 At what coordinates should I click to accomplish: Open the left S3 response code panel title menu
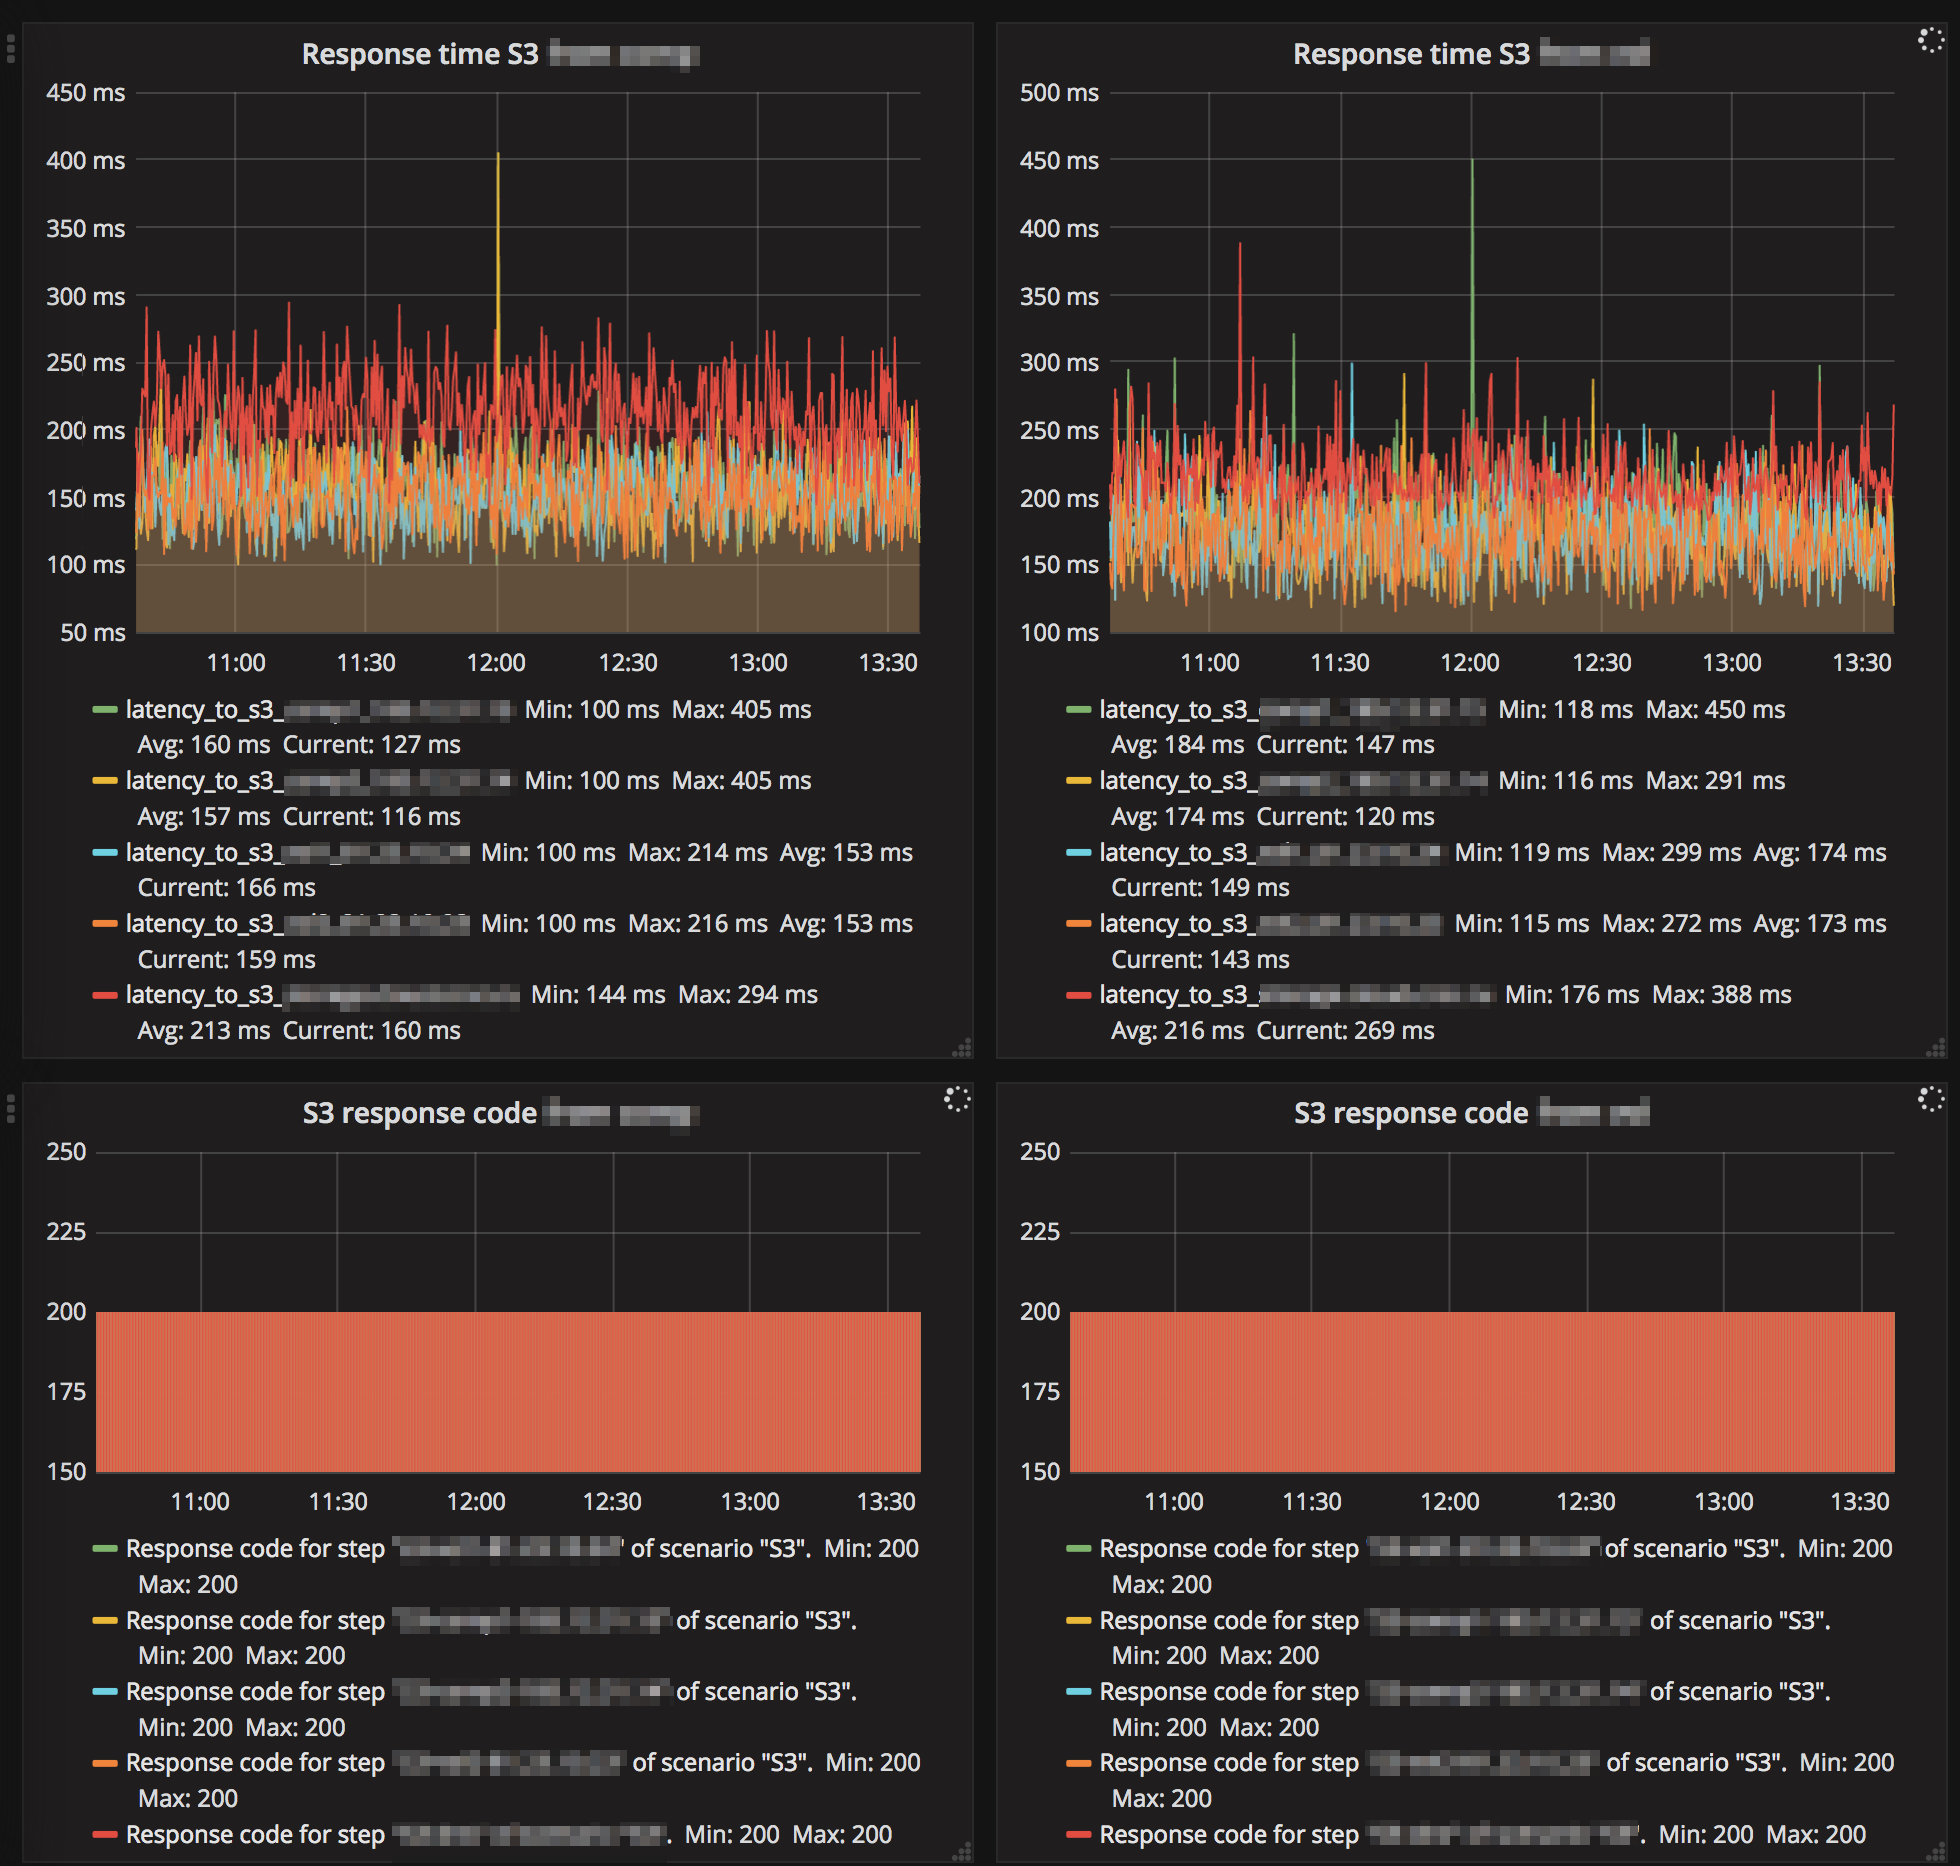(499, 1113)
